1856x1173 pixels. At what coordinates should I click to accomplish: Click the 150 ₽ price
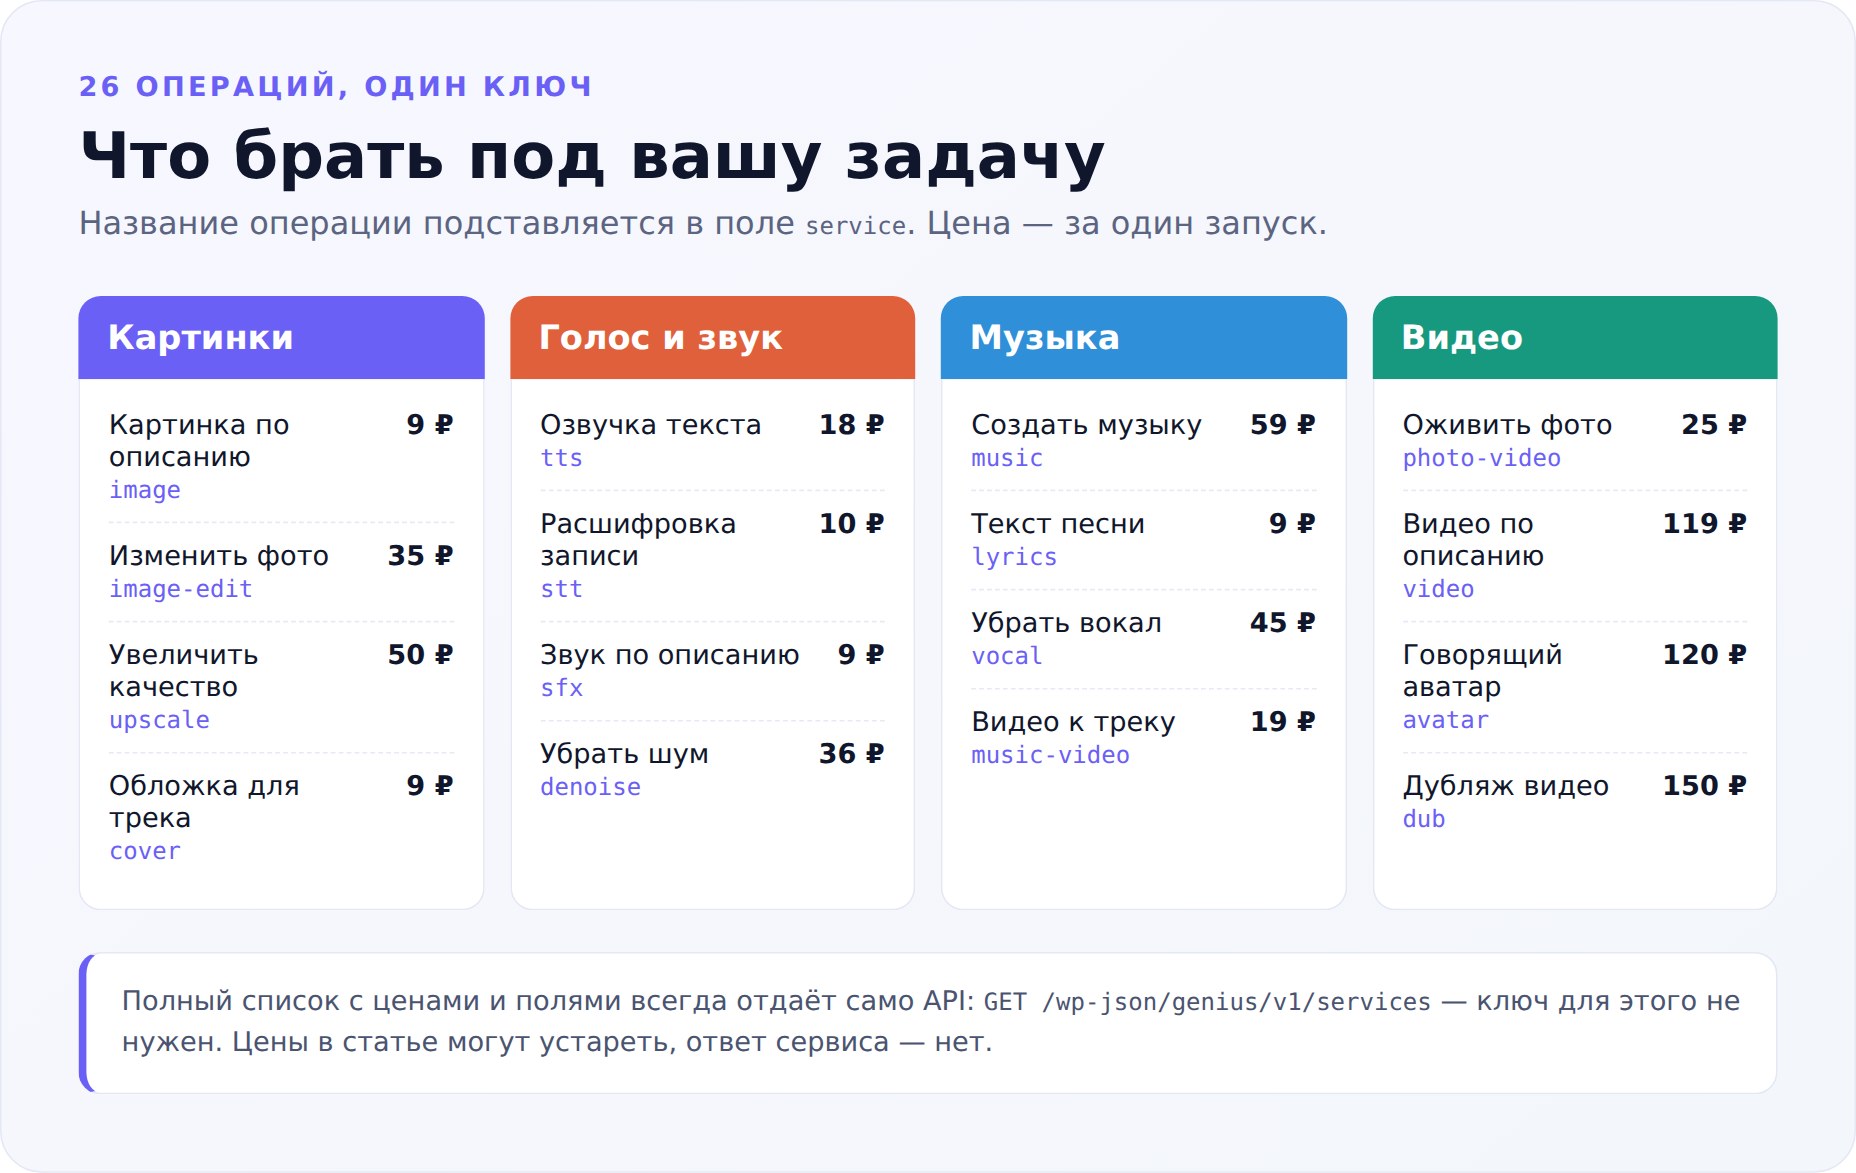(x=1705, y=786)
